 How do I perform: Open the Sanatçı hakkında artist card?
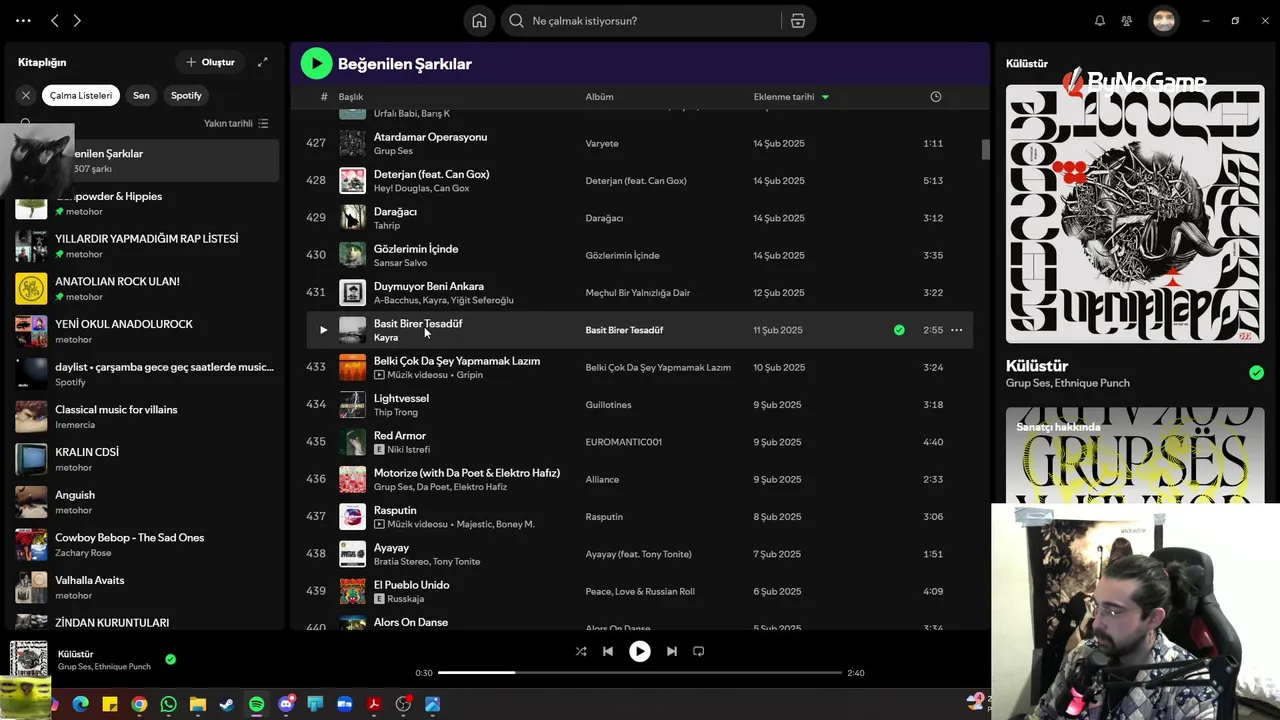click(1135, 455)
